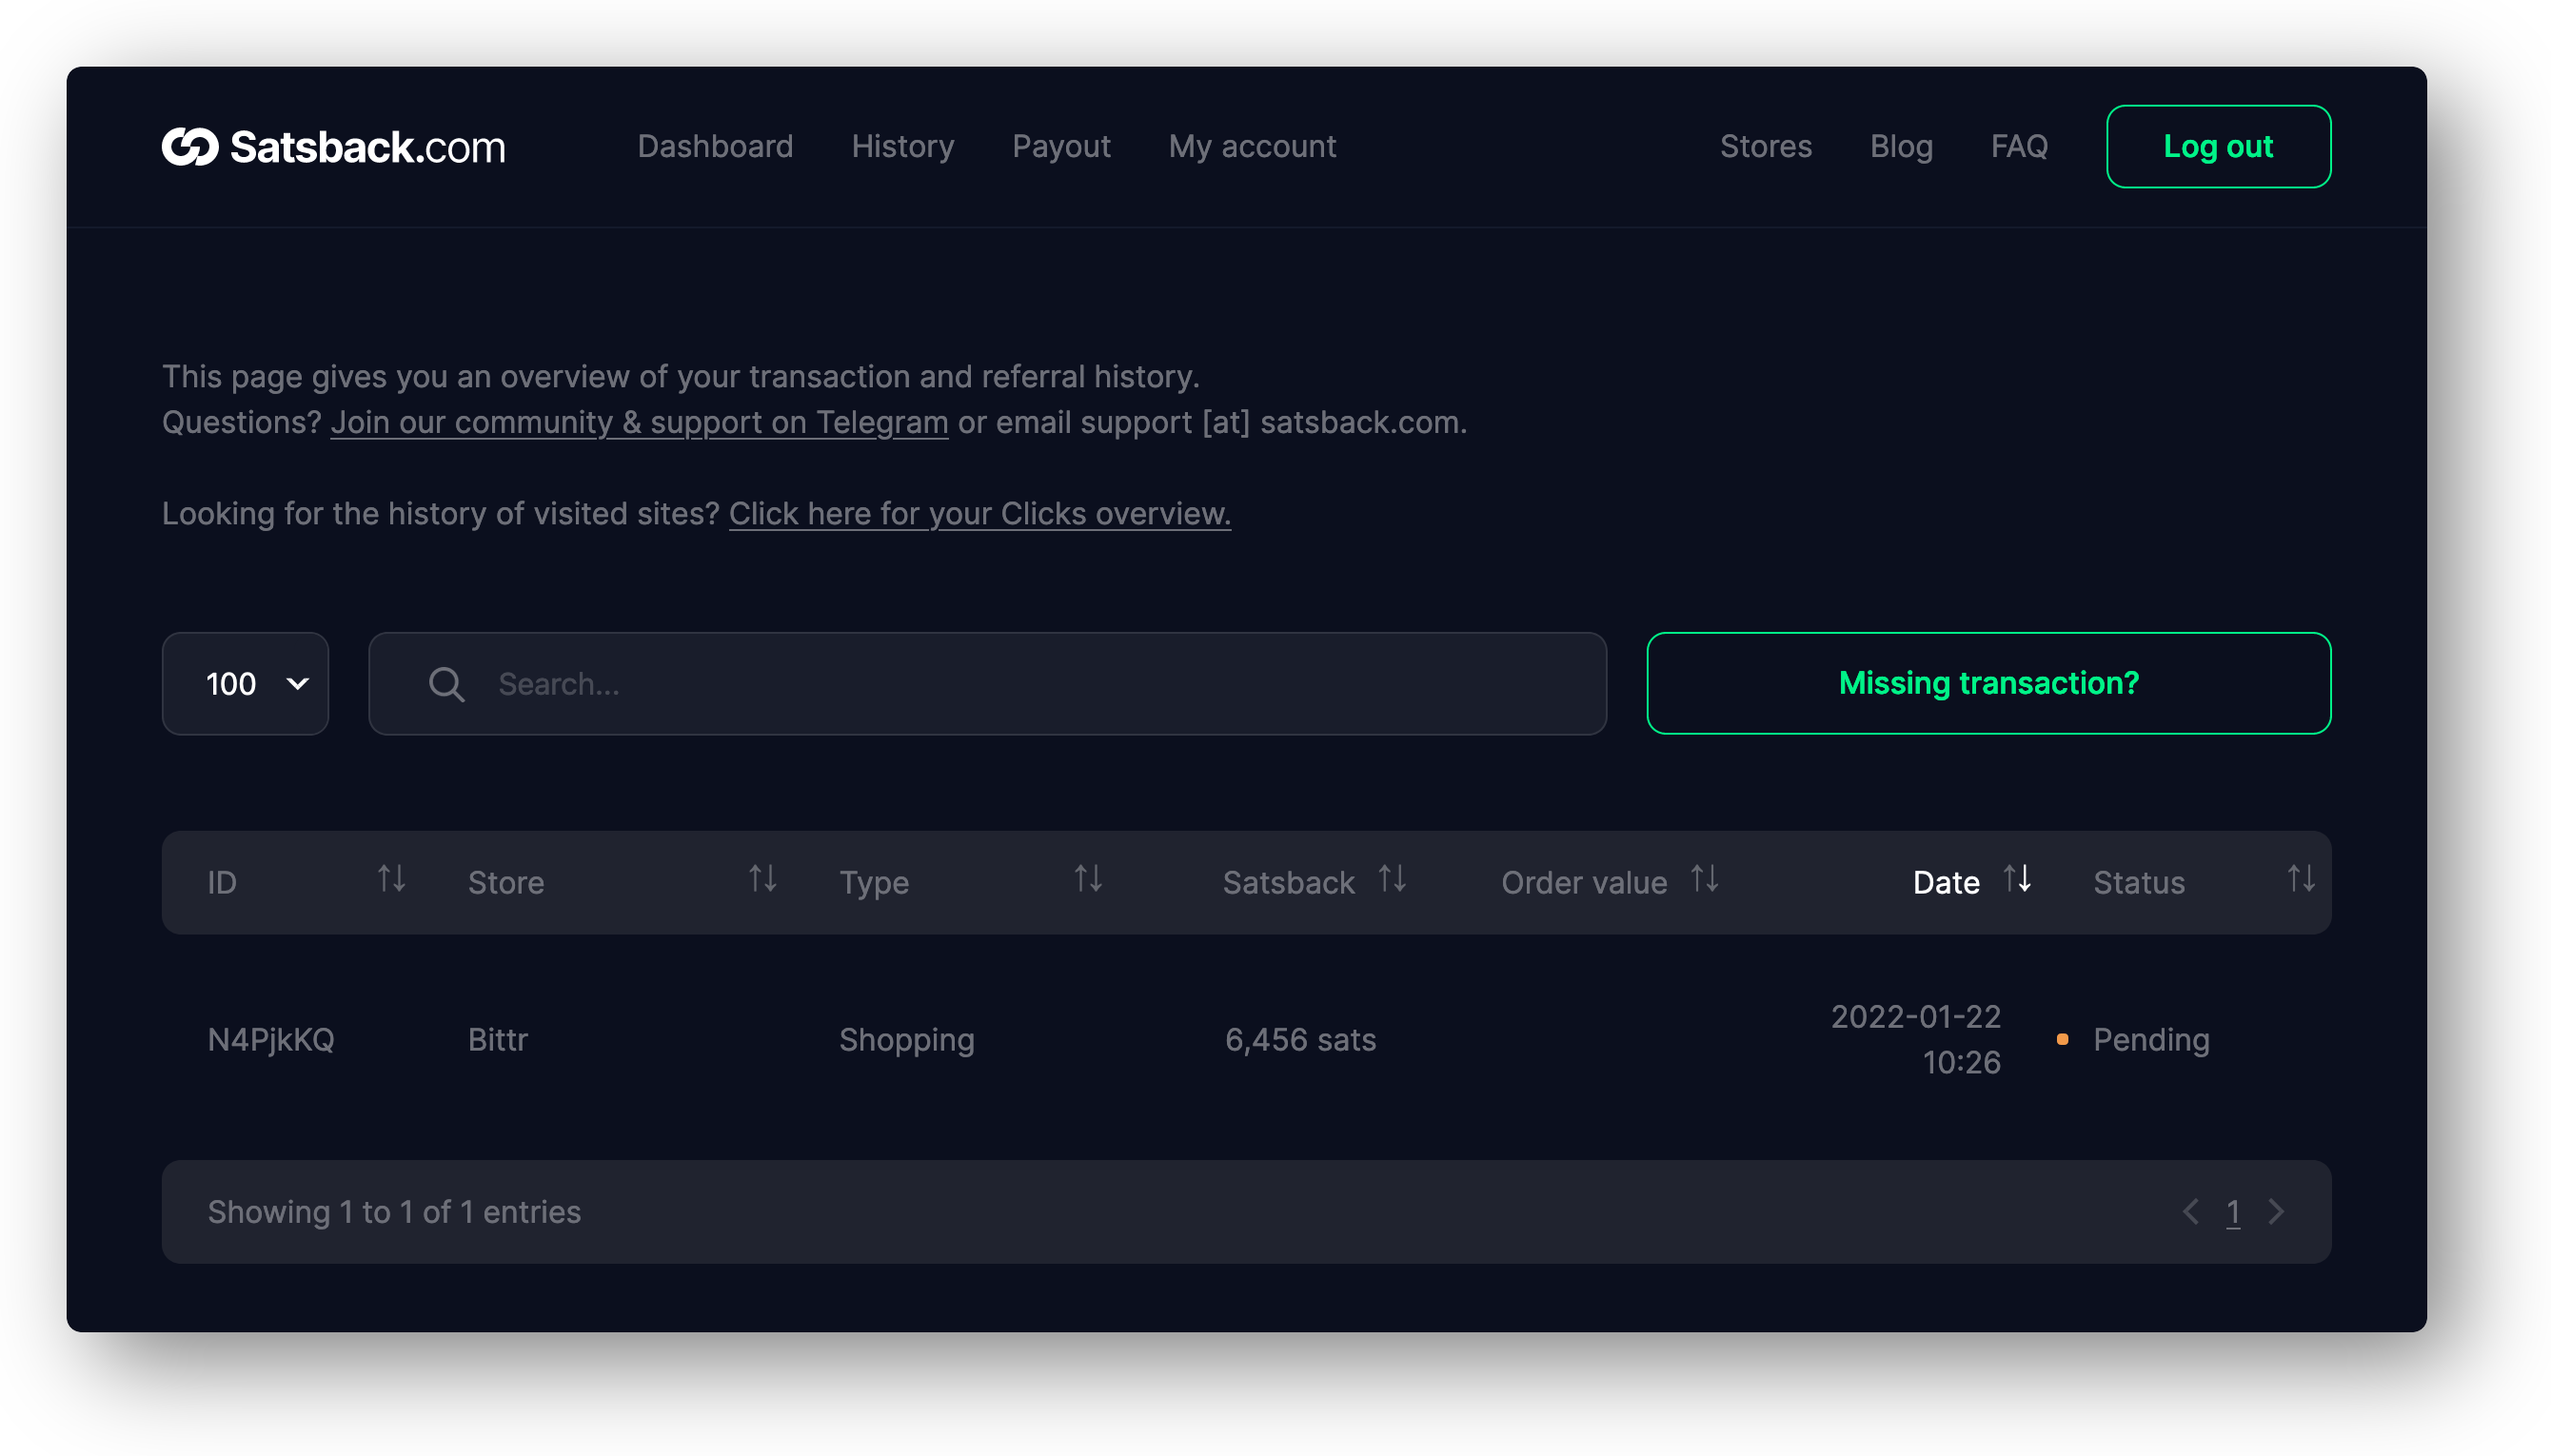
Task: Click the Satsback.com logo
Action: pyautogui.click(x=333, y=147)
